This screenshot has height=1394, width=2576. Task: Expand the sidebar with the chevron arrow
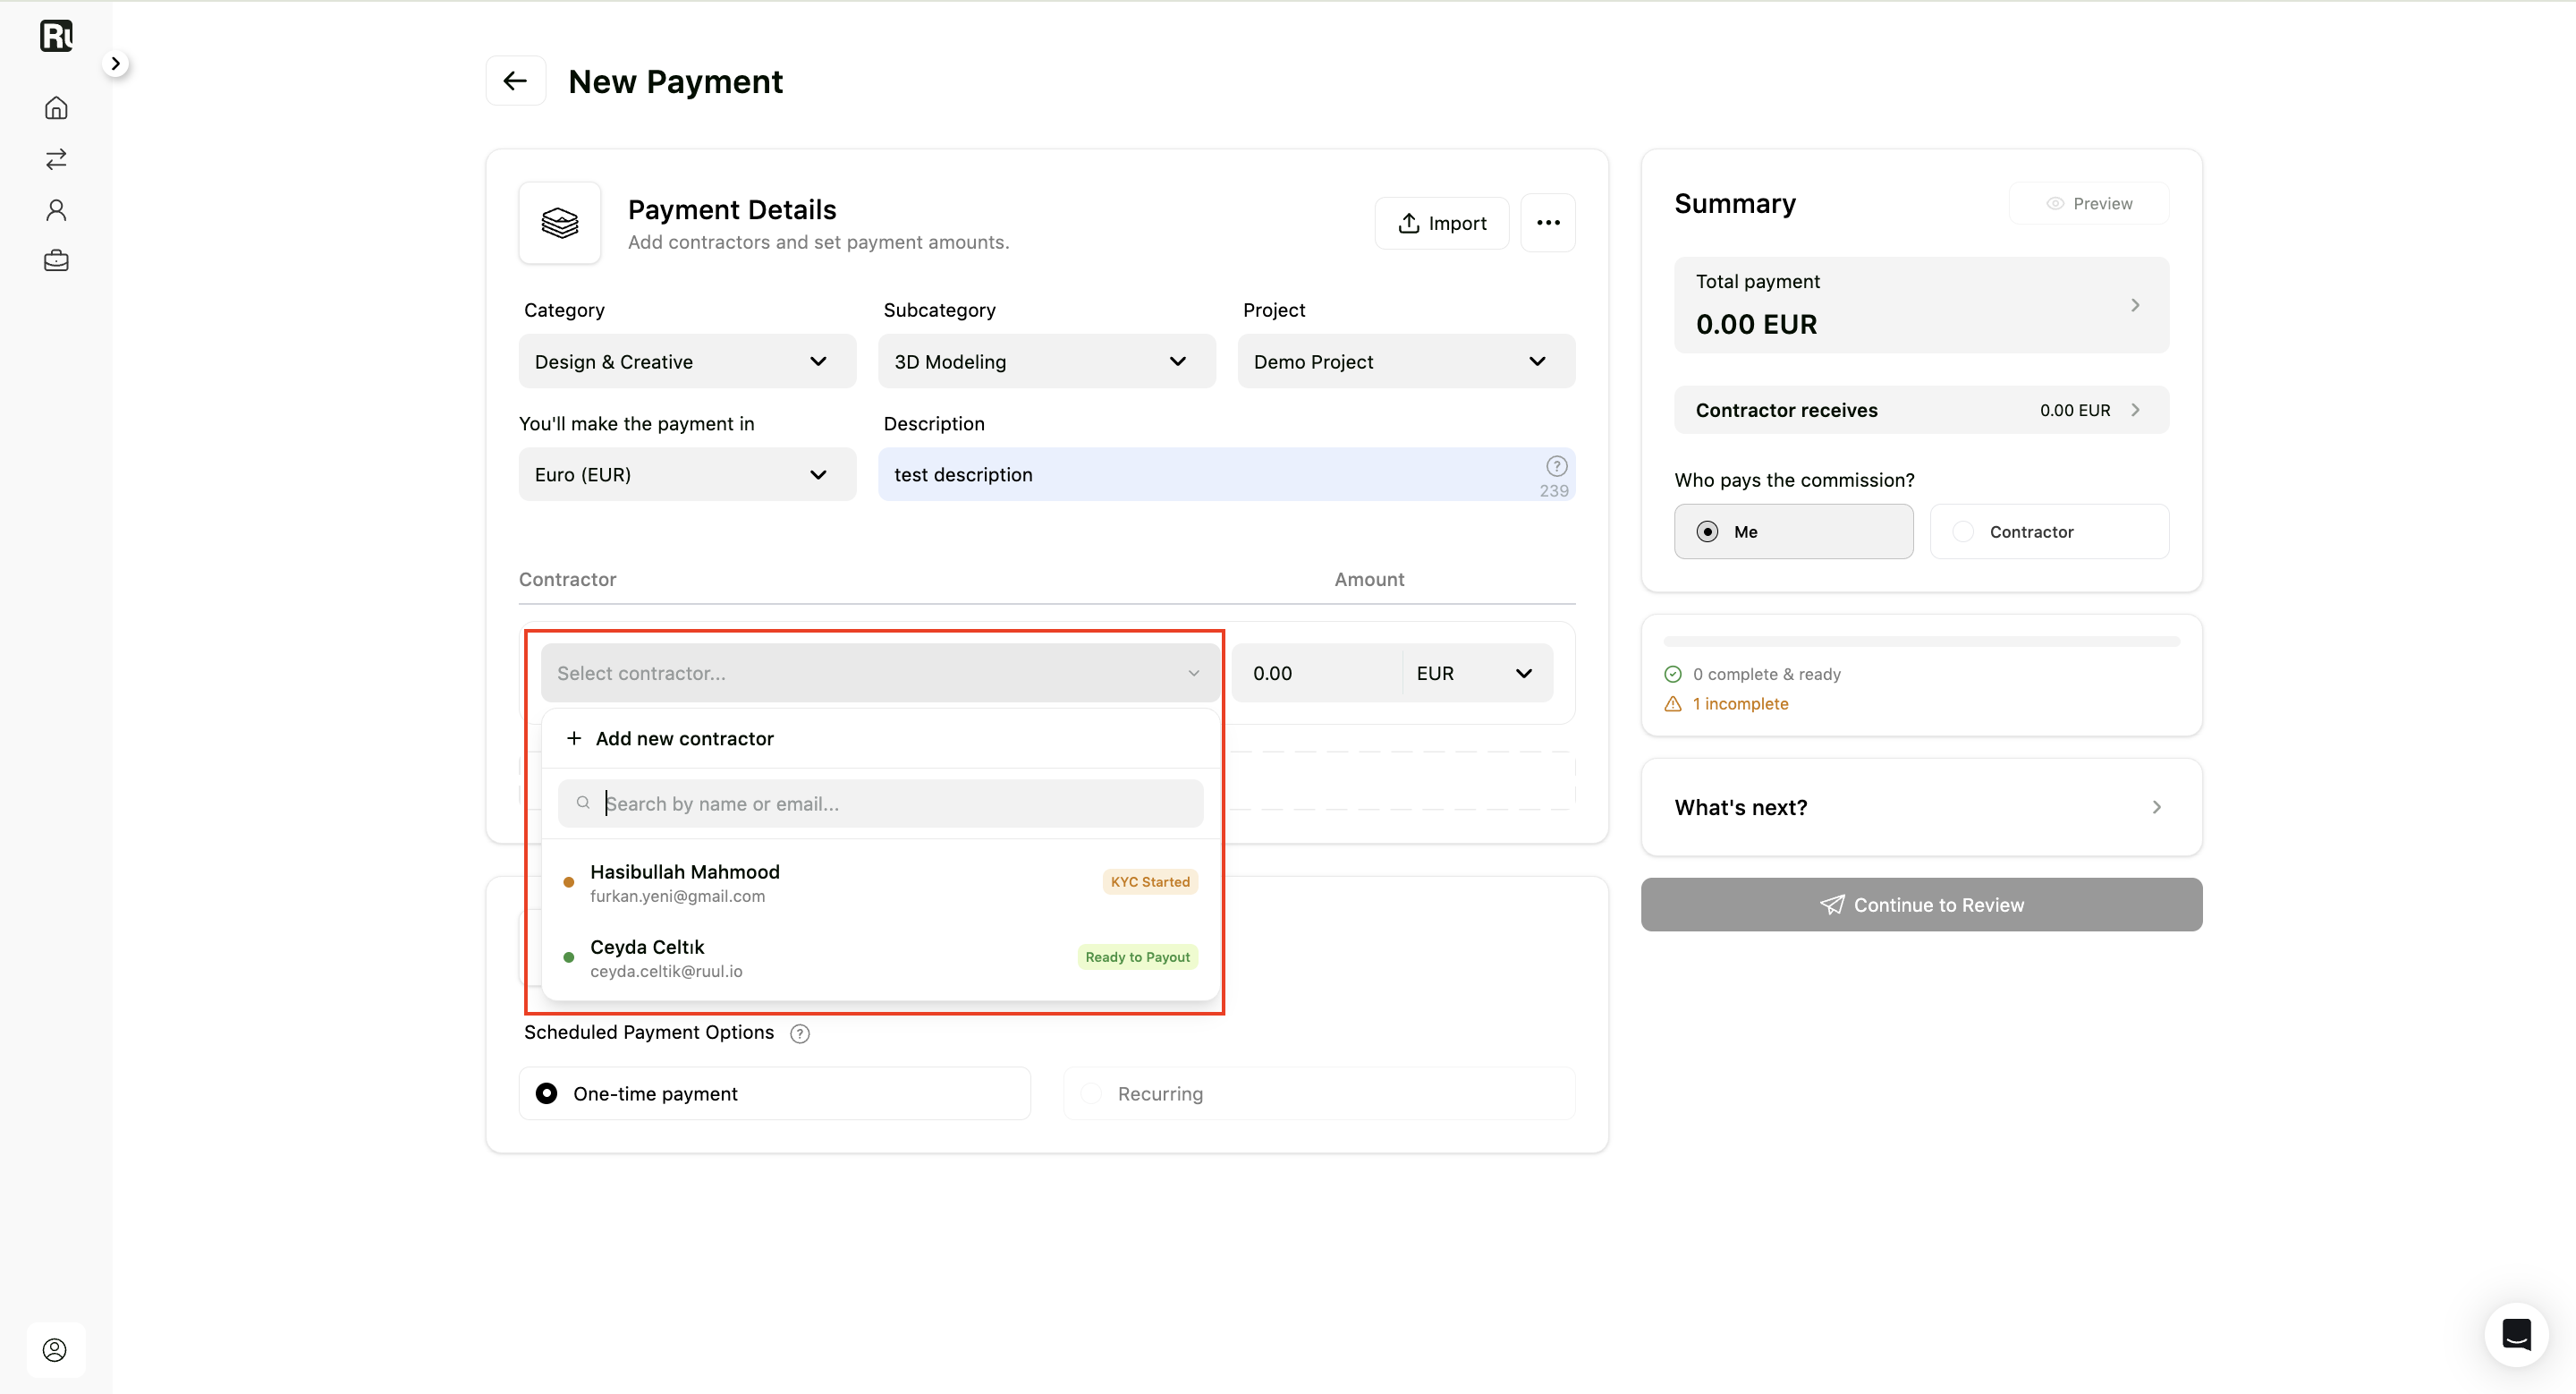[x=116, y=64]
